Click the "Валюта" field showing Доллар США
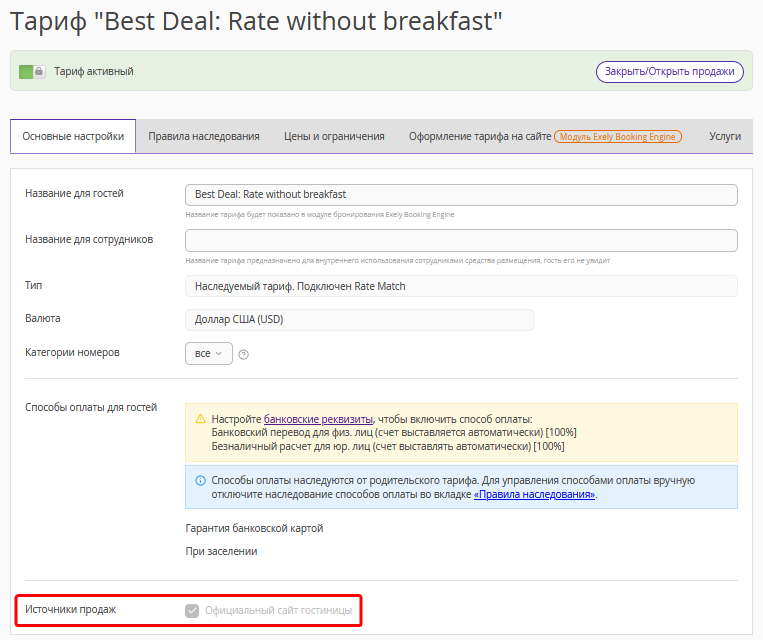 point(359,320)
